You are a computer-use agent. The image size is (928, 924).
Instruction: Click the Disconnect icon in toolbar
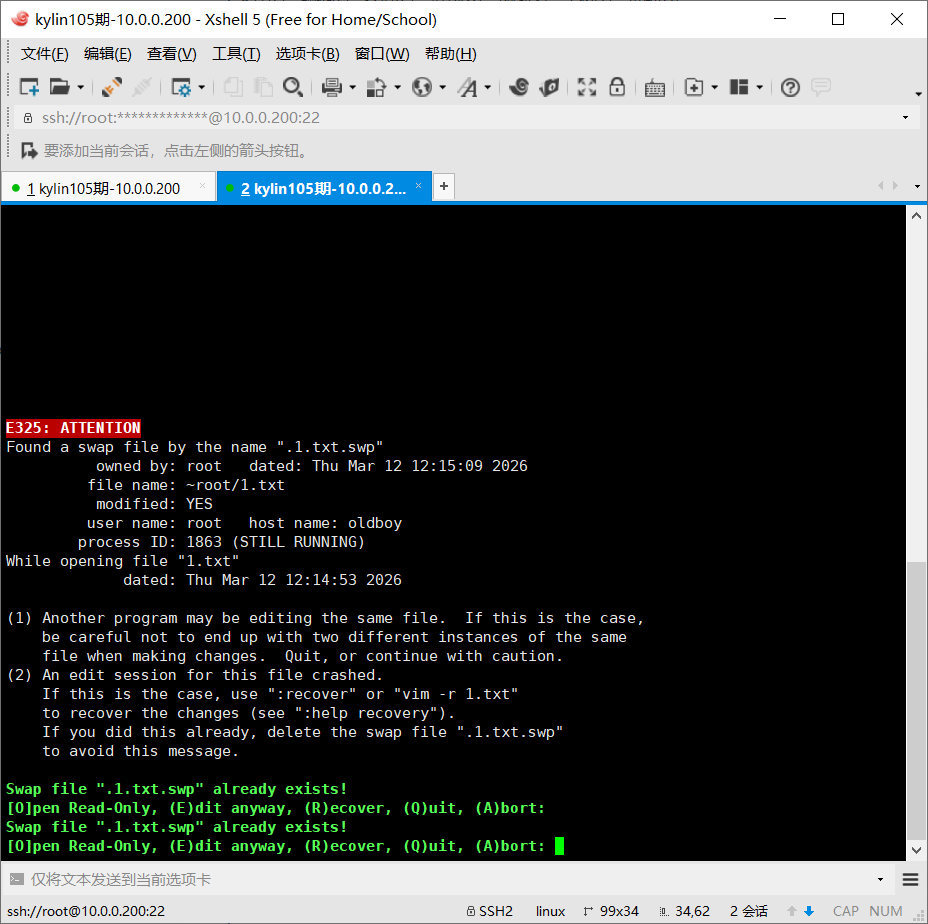pyautogui.click(x=111, y=88)
